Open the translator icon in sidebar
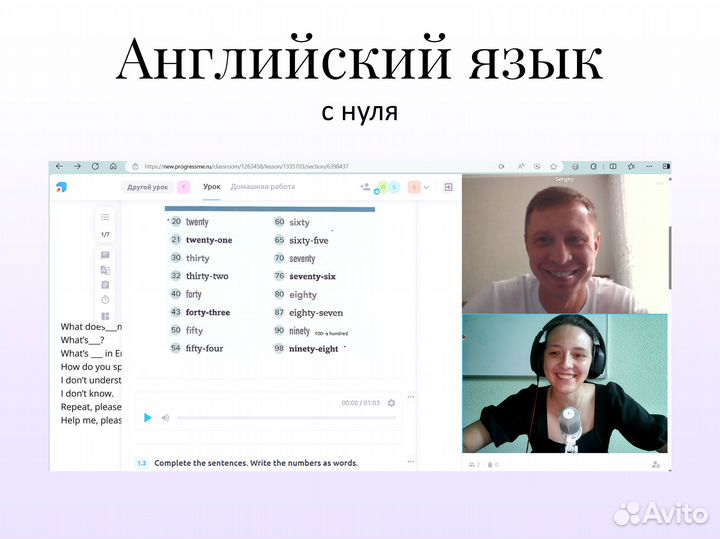 pos(105,270)
